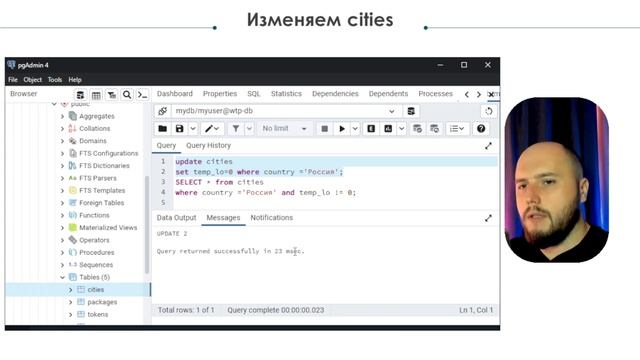Click the Open File folder icon
640x360 pixels.
[162, 129]
